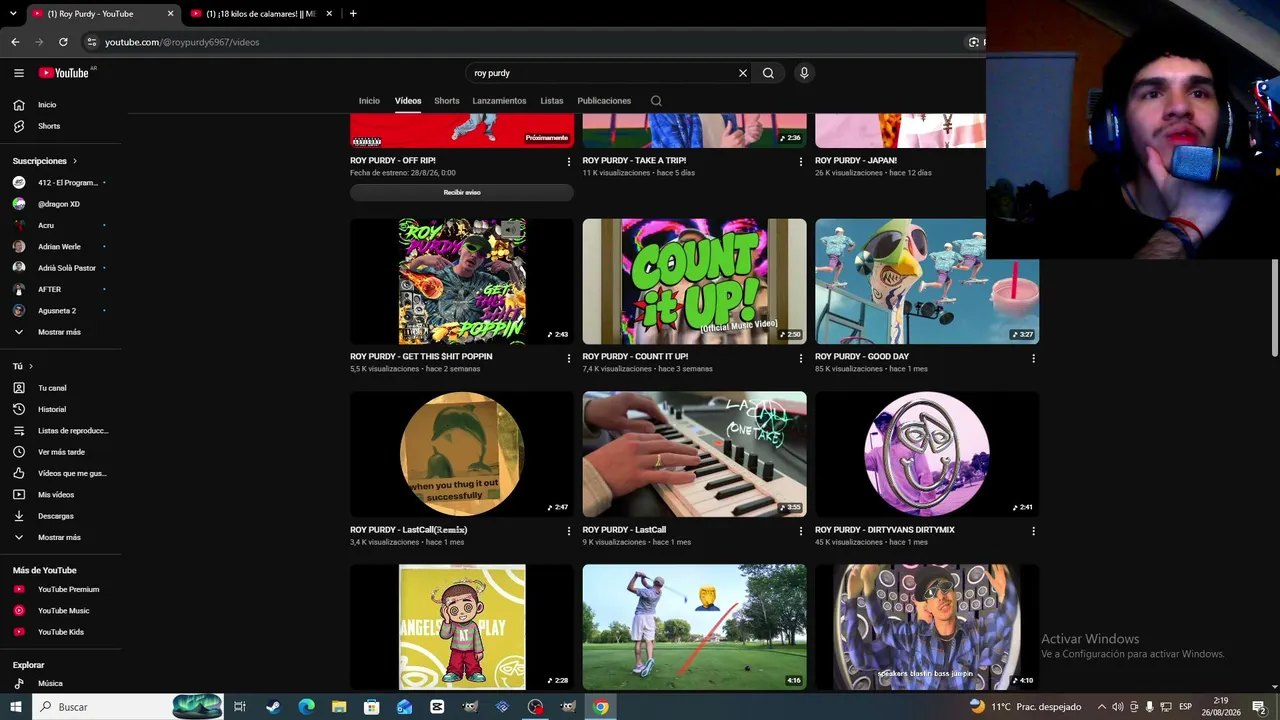Click the page vertical scrollbar
1280x720 pixels.
point(1275,308)
